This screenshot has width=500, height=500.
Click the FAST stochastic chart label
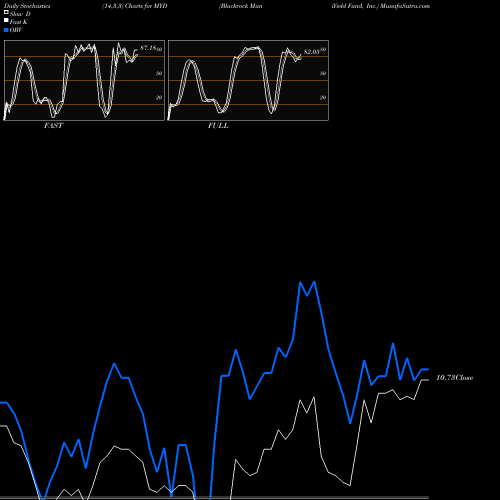[x=54, y=126]
